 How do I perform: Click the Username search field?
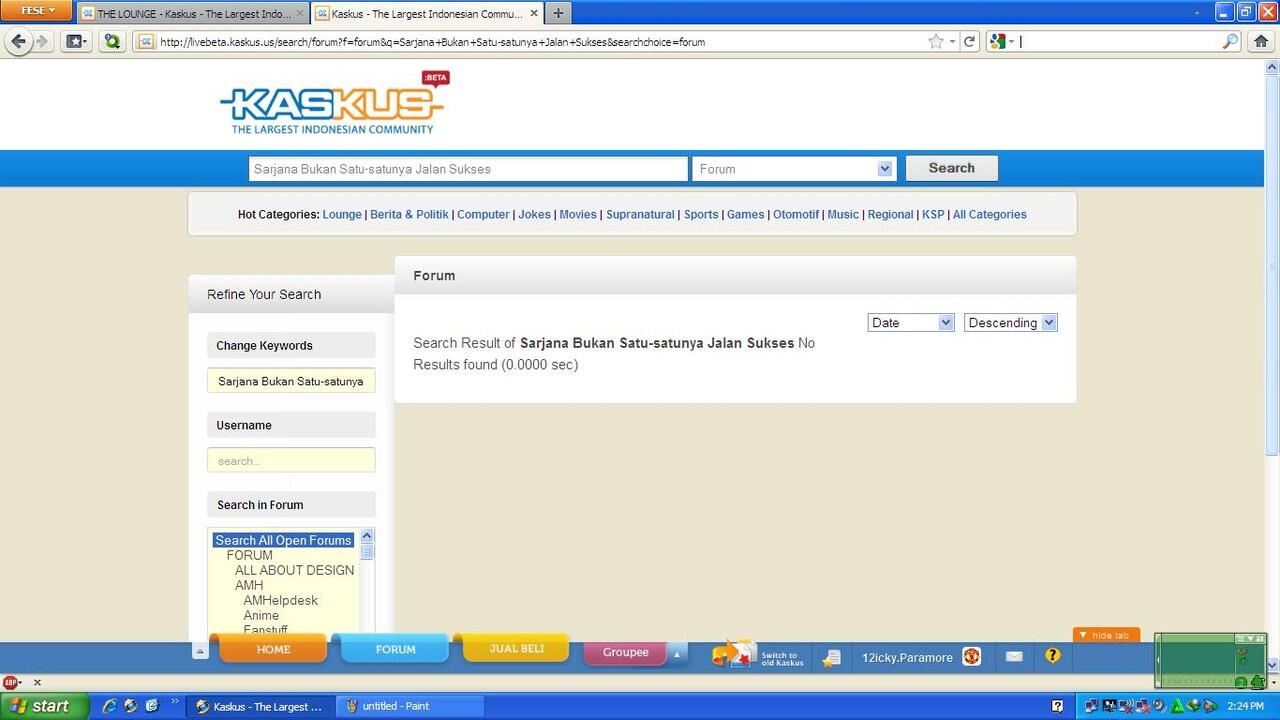[291, 460]
